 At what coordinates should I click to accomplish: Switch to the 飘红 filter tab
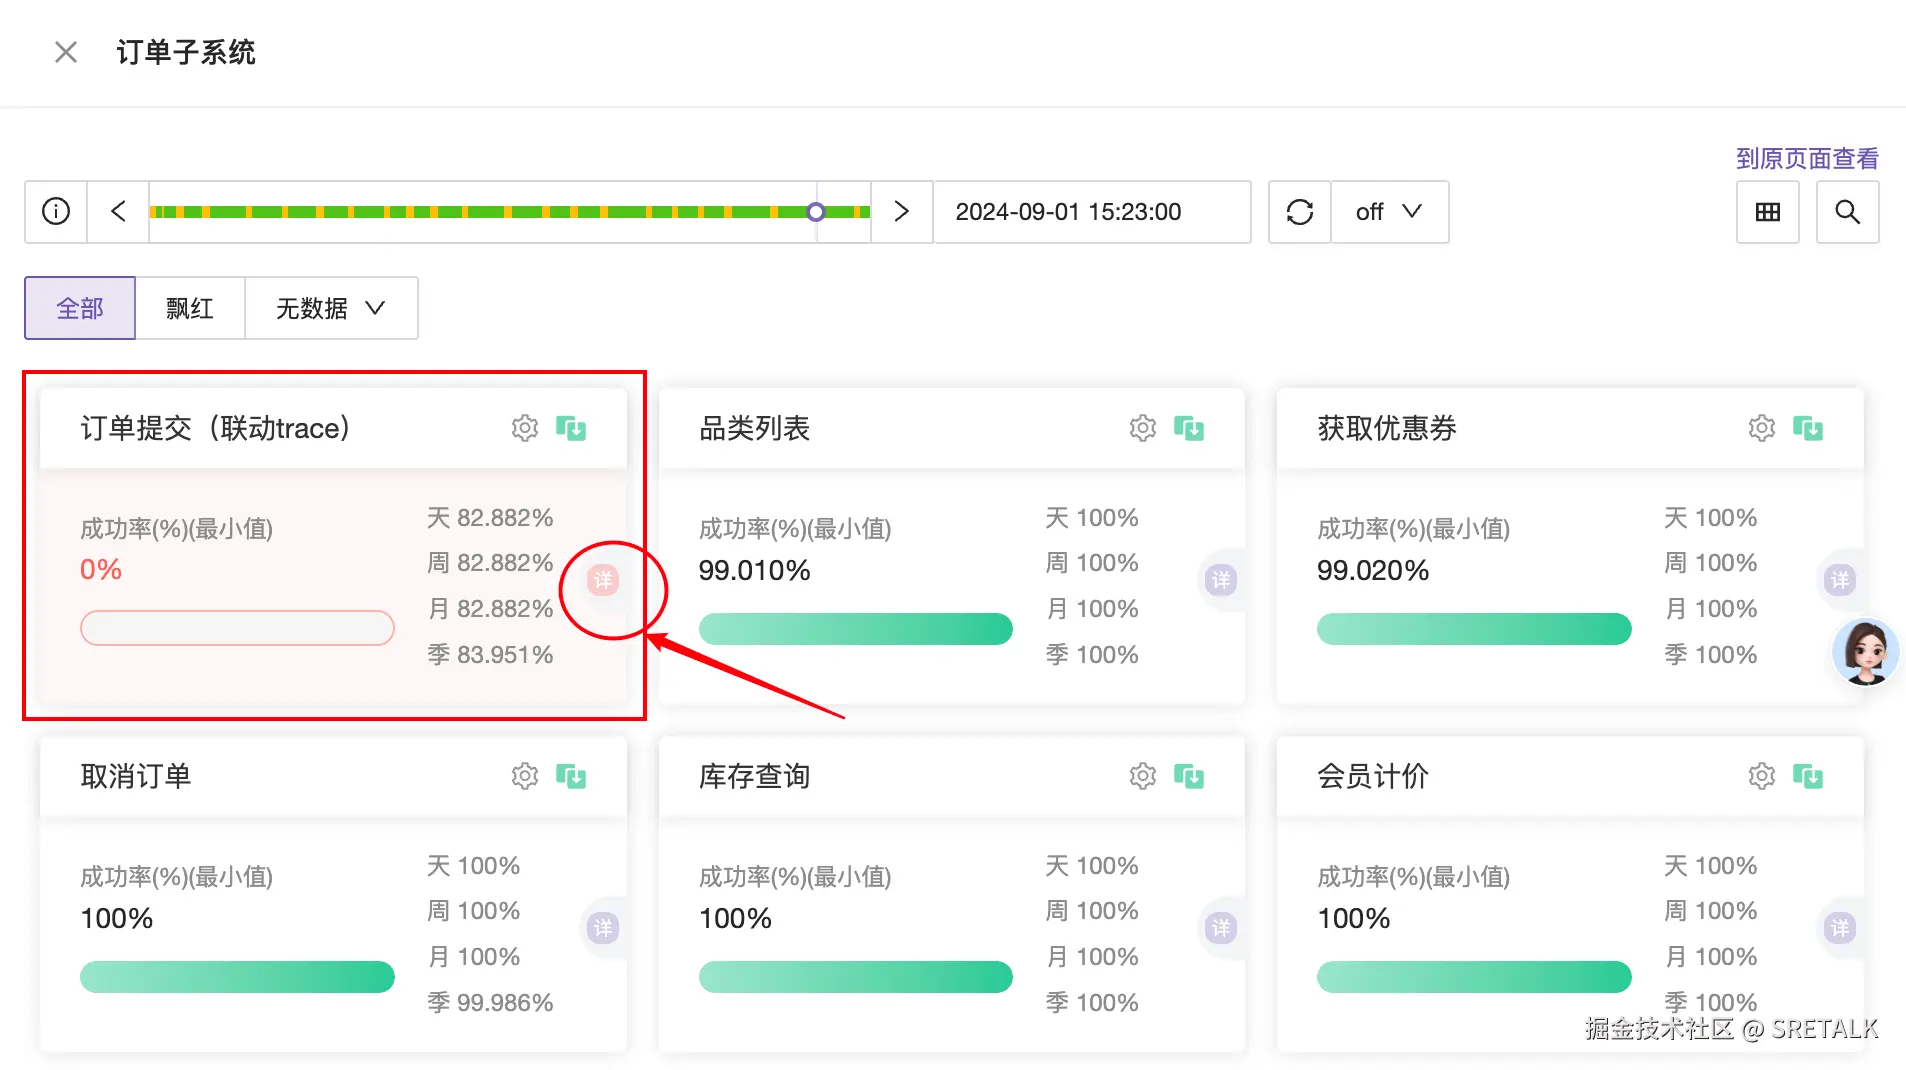(x=189, y=308)
